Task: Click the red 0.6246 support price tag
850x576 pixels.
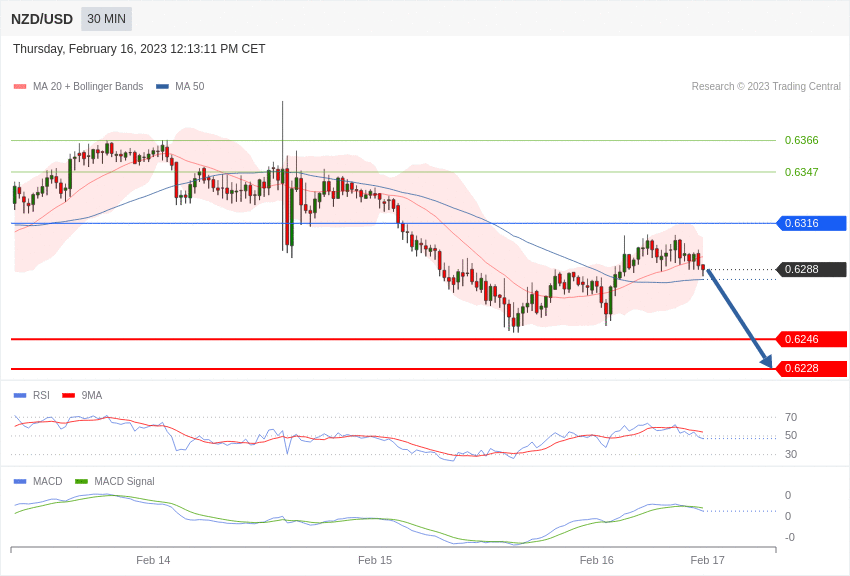Action: coord(812,339)
